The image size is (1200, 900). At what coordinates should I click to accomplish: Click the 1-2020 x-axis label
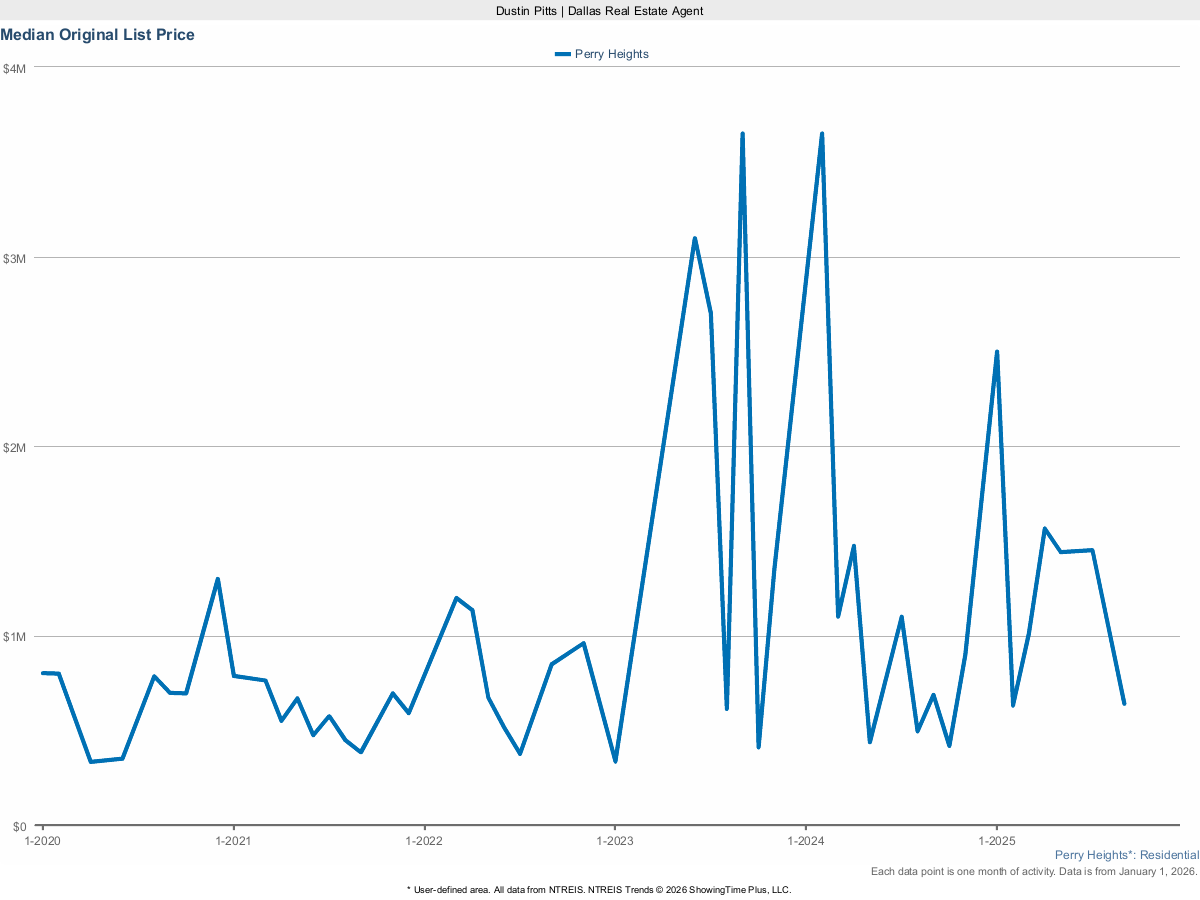(42, 841)
